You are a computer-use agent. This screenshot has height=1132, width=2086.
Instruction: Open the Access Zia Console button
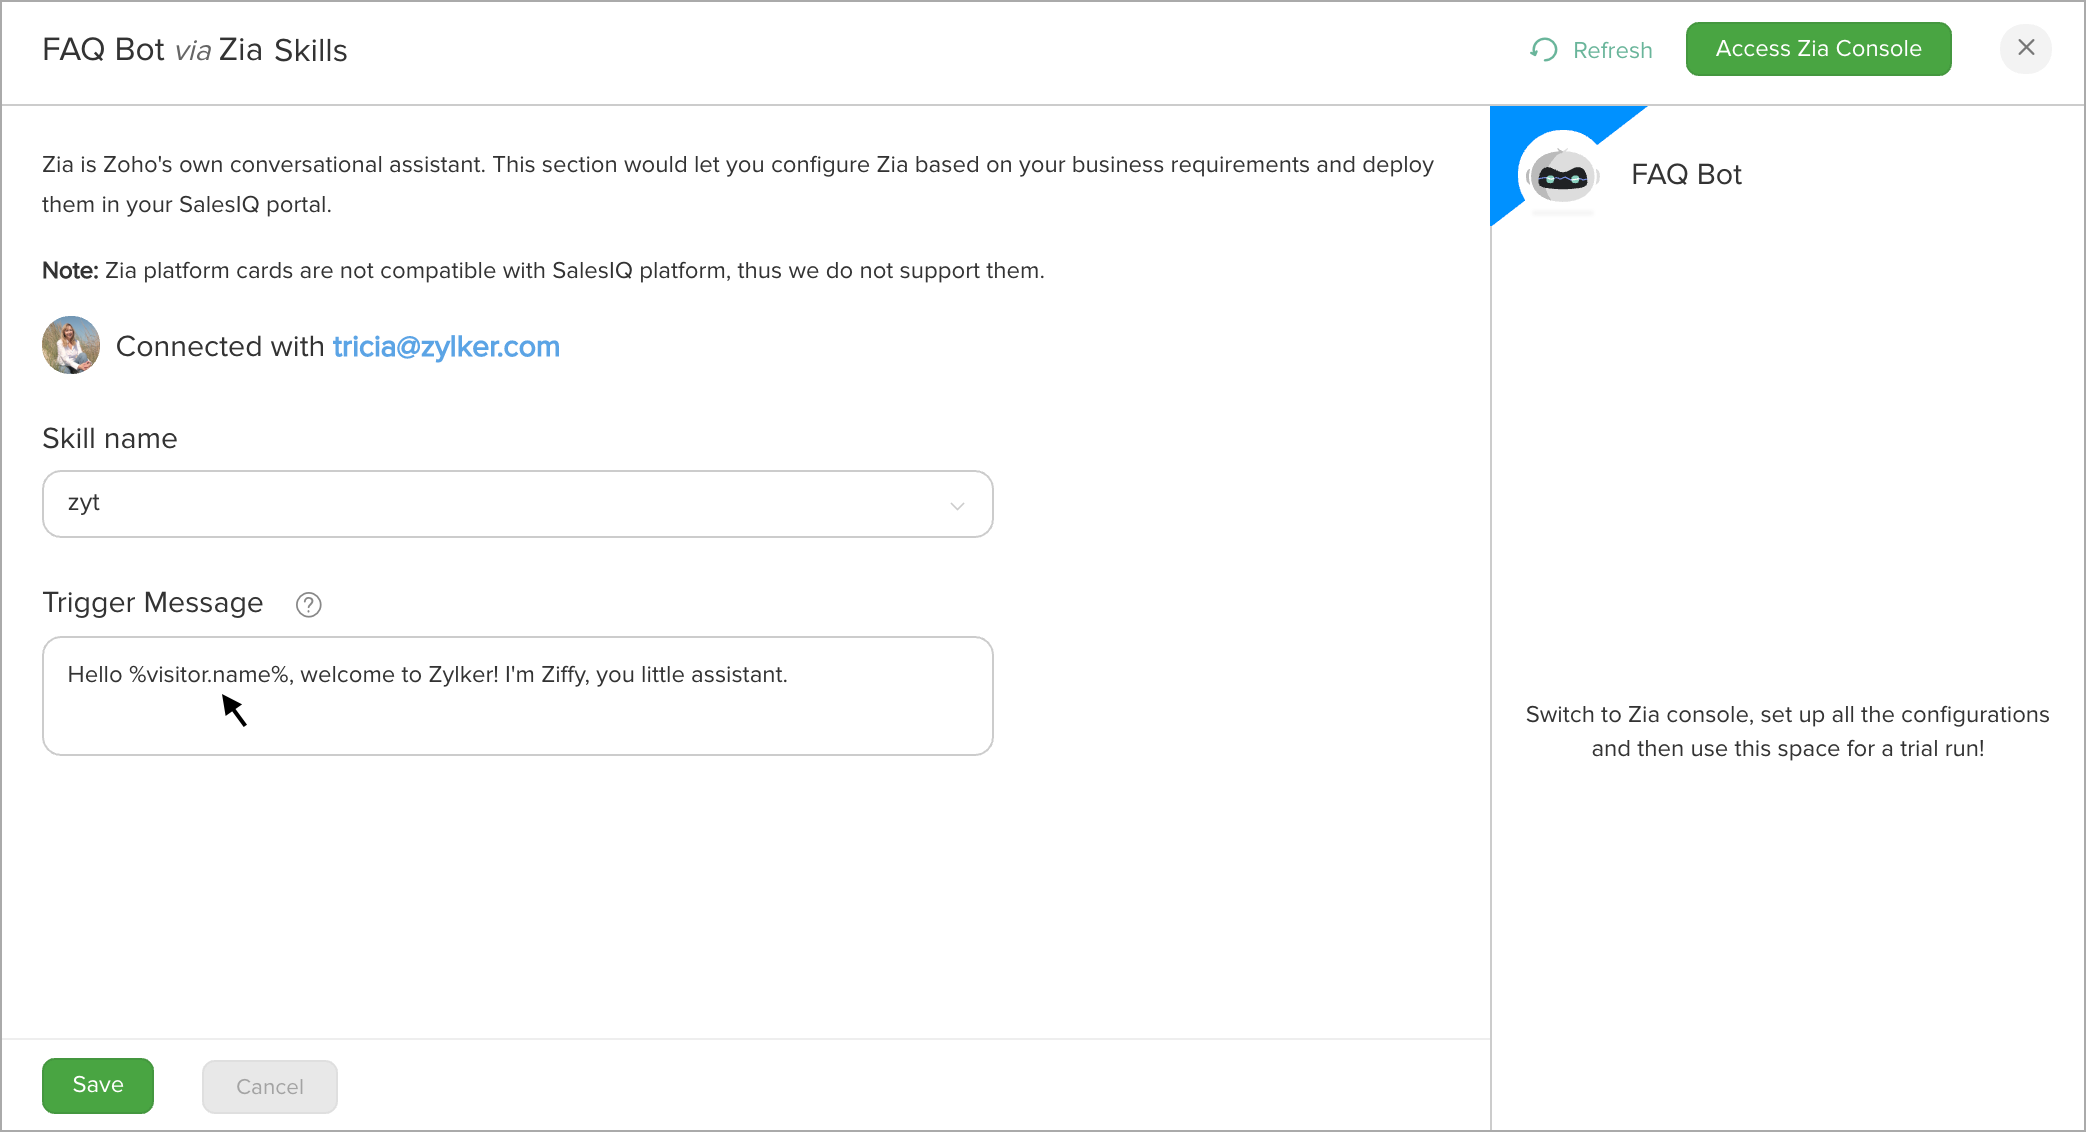[x=1818, y=49]
